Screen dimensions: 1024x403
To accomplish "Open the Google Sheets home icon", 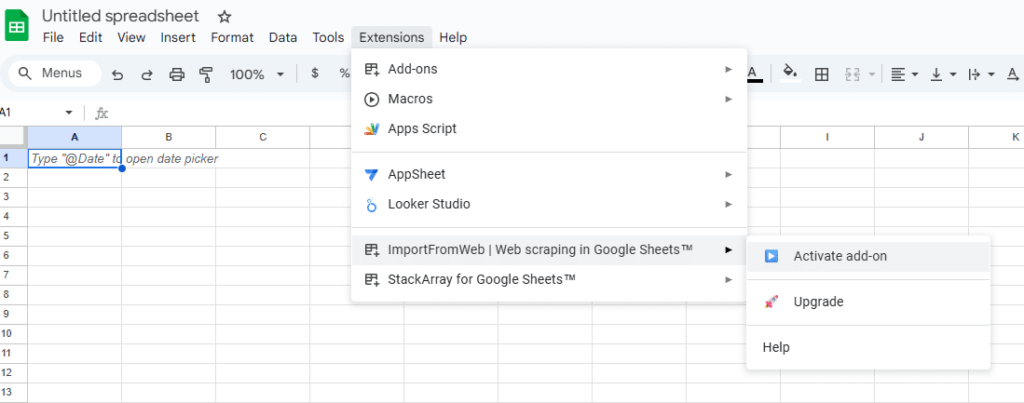I will 18,25.
